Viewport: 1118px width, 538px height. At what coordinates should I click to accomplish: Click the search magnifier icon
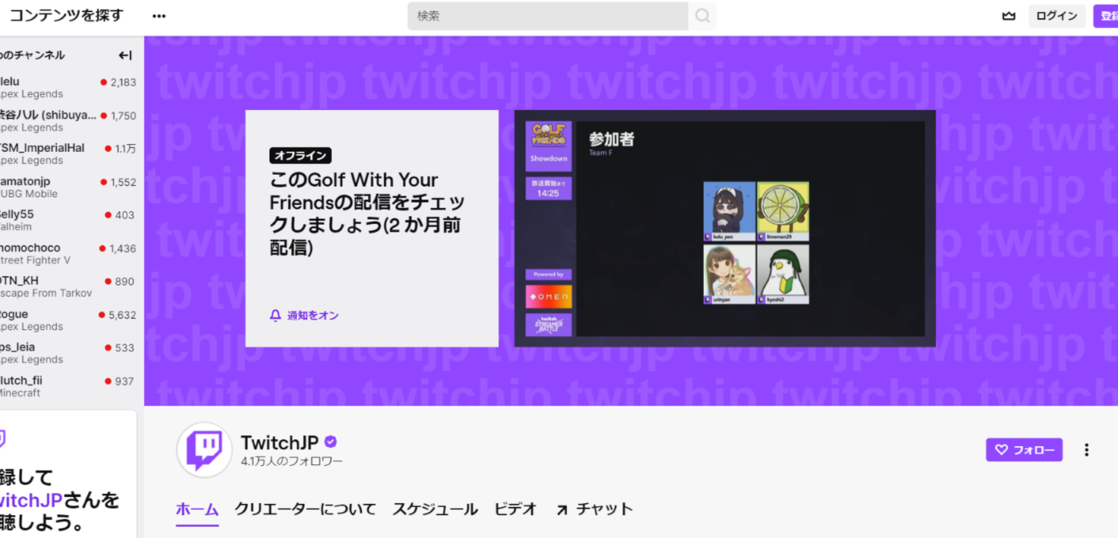click(x=702, y=16)
